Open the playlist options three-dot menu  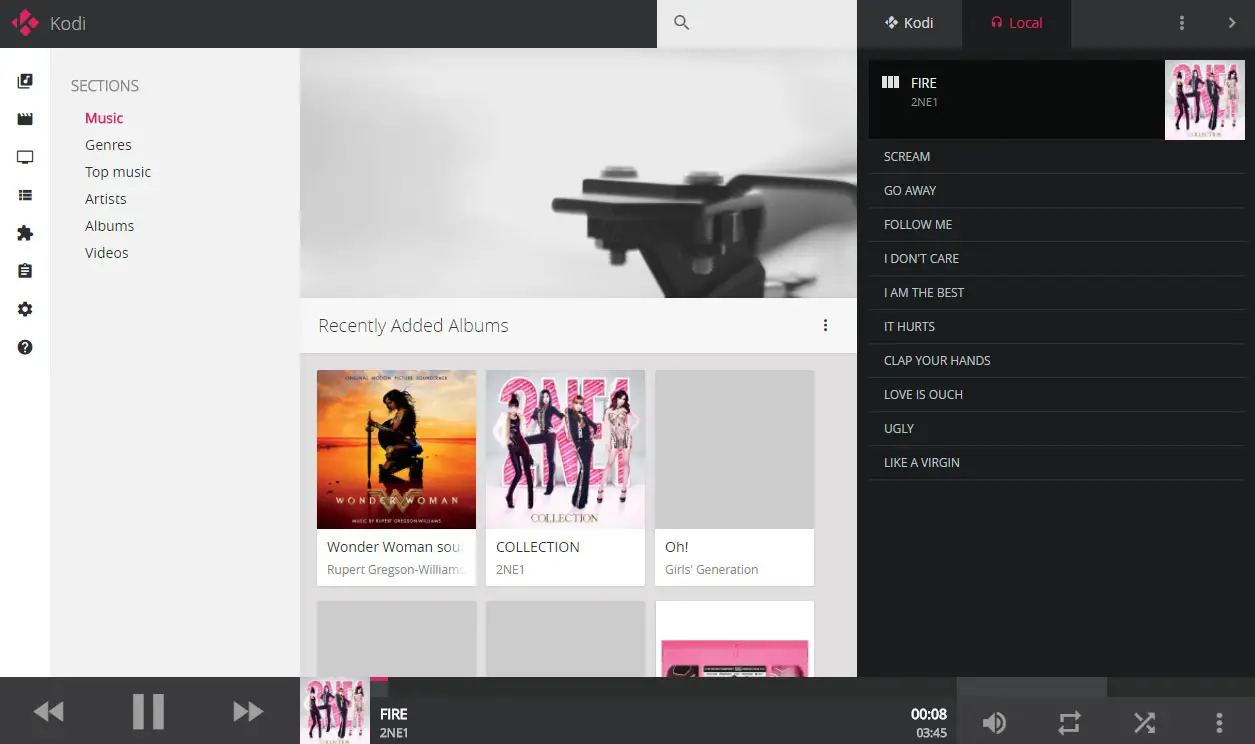point(1182,23)
